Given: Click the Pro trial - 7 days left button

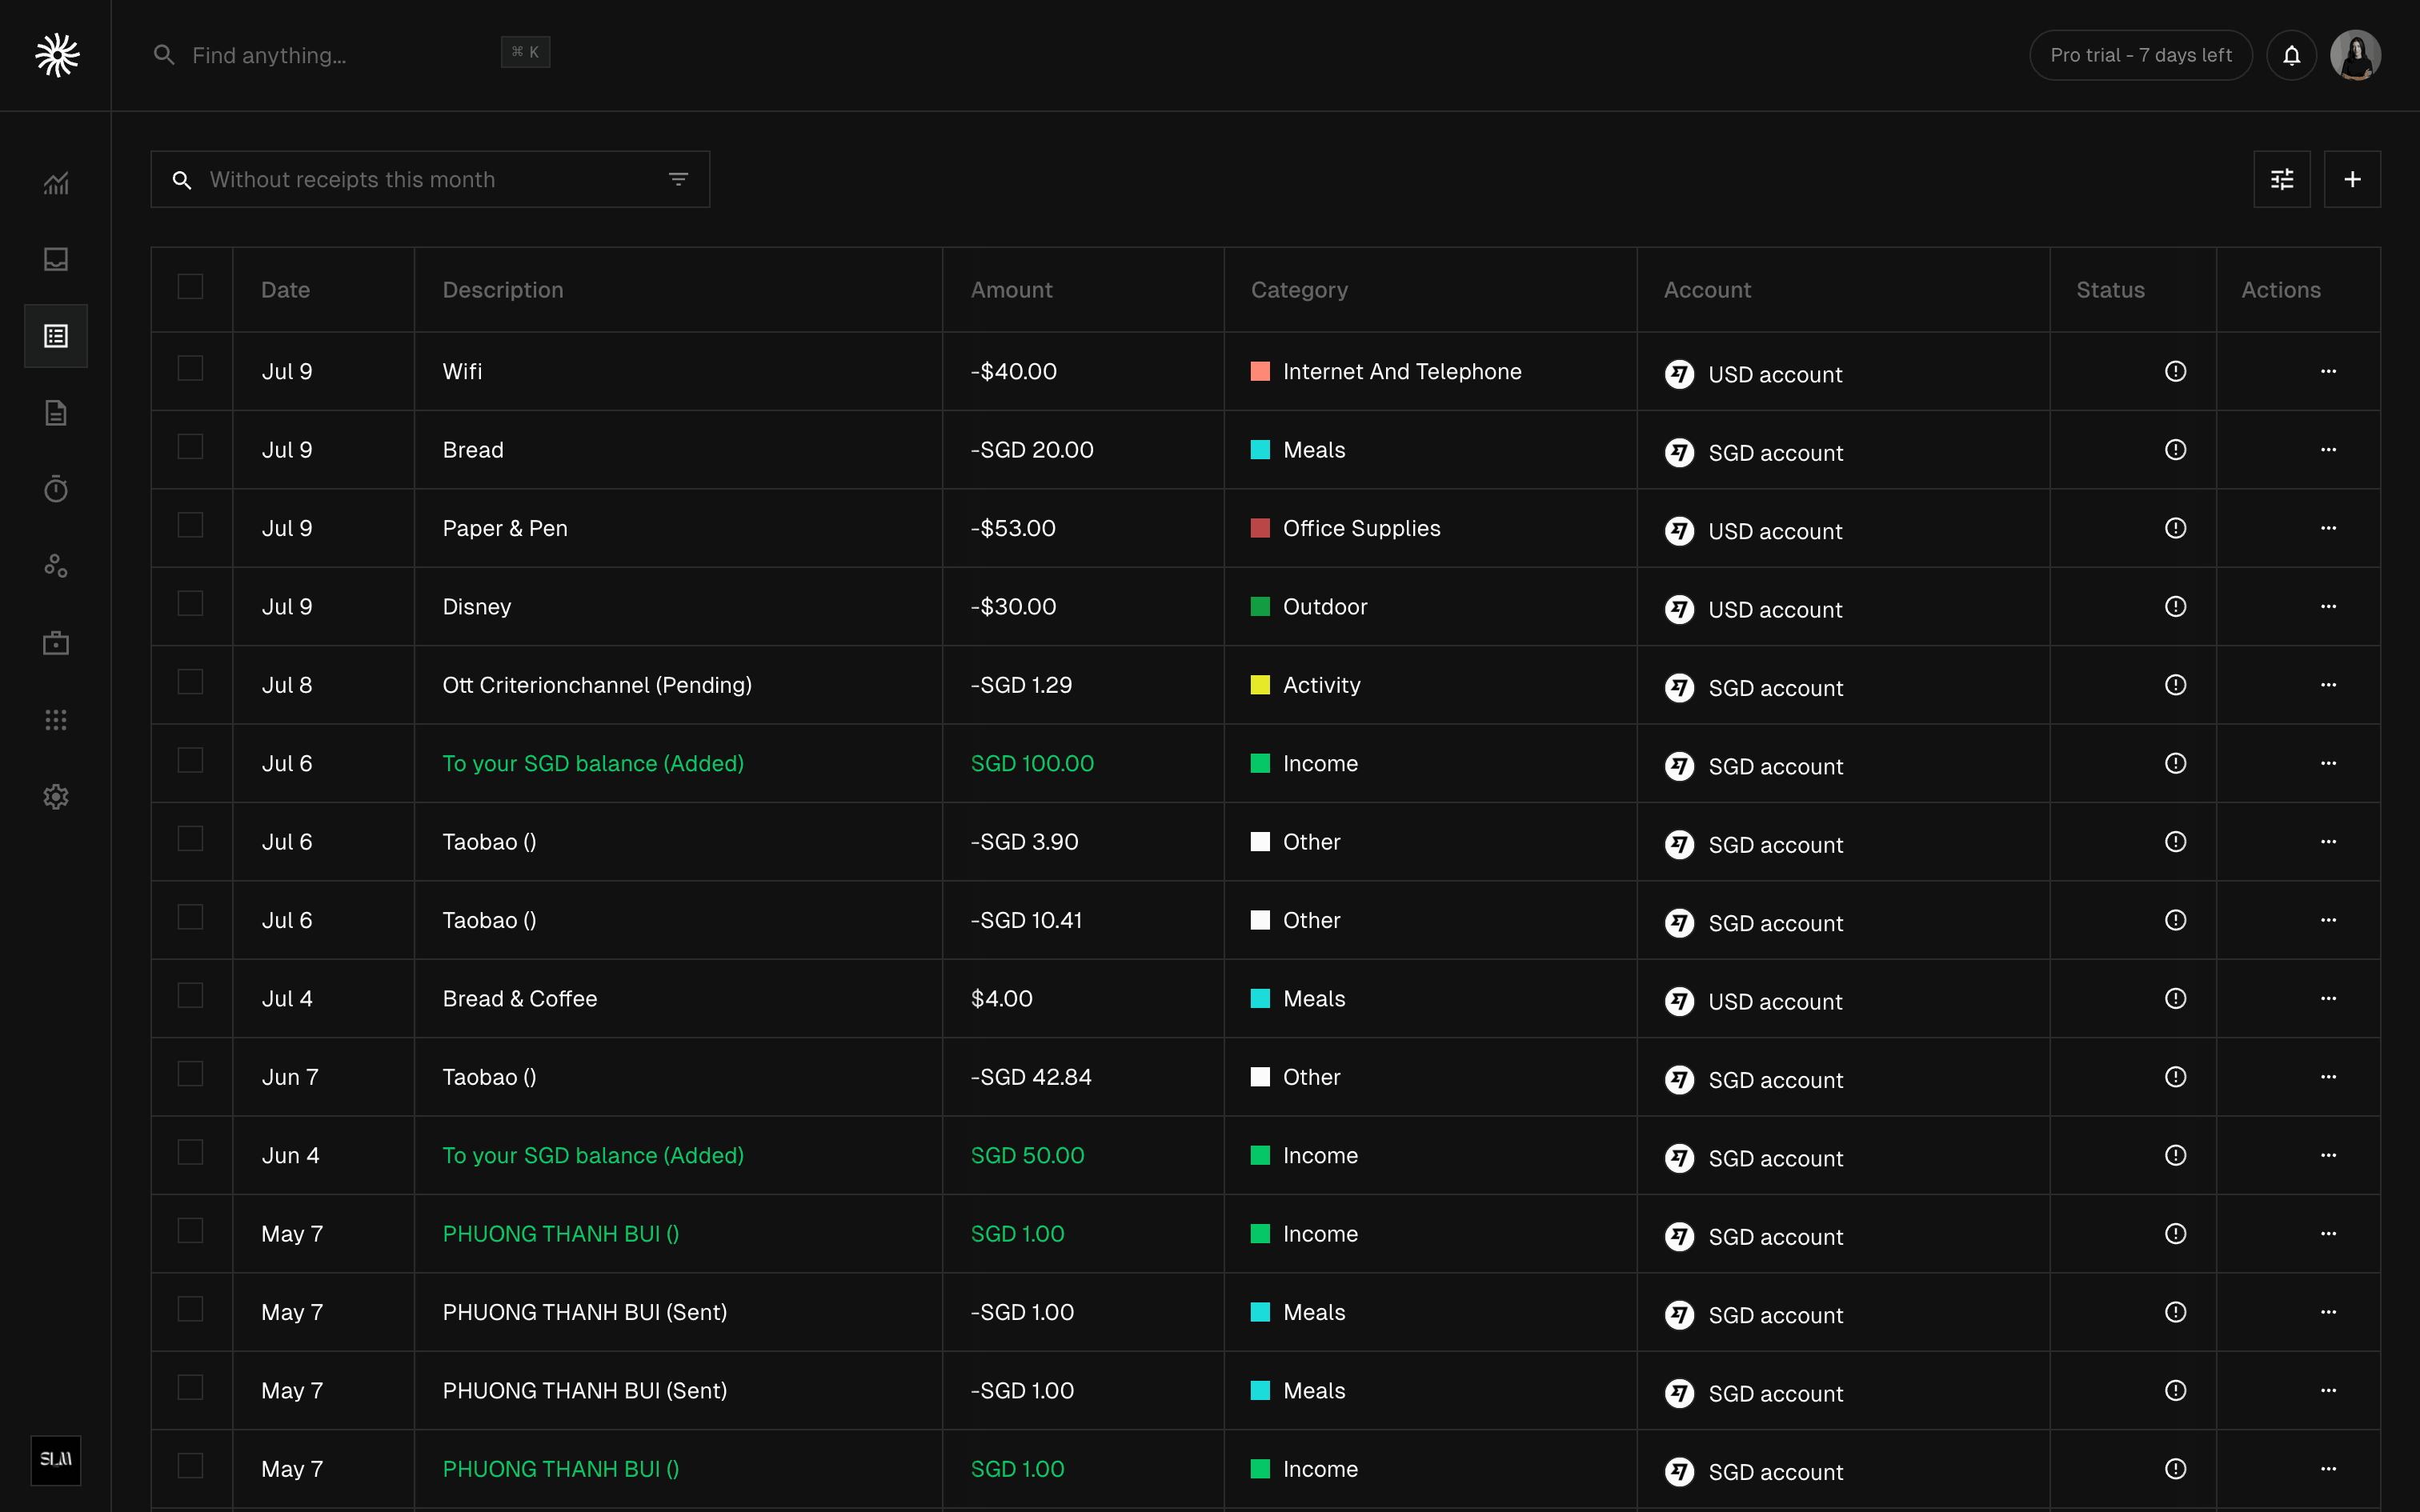Looking at the screenshot, I should click(x=2140, y=56).
